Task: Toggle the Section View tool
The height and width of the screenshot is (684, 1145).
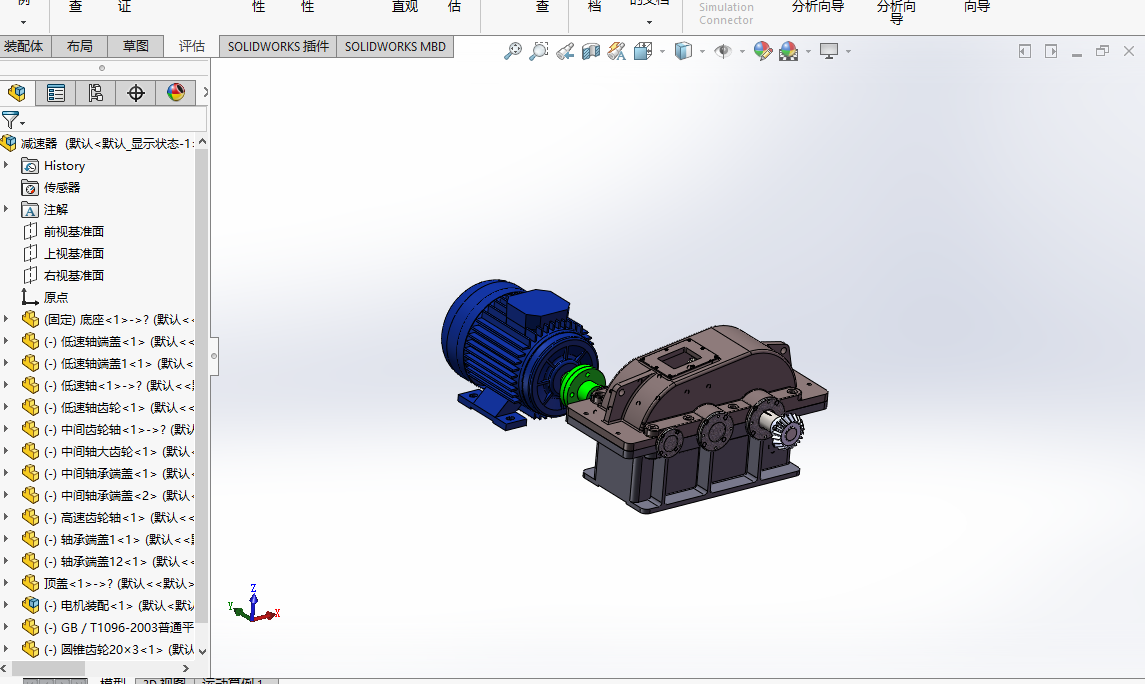Action: [x=591, y=51]
